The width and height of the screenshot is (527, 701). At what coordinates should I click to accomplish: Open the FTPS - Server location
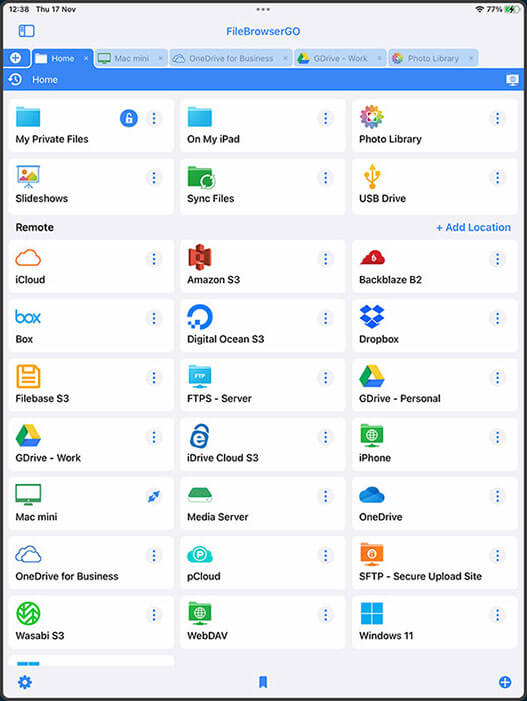pyautogui.click(x=262, y=385)
